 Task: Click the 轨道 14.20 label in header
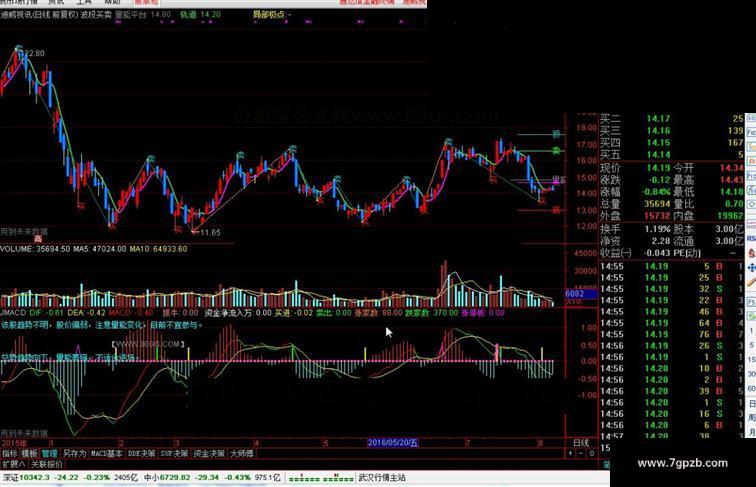point(201,14)
